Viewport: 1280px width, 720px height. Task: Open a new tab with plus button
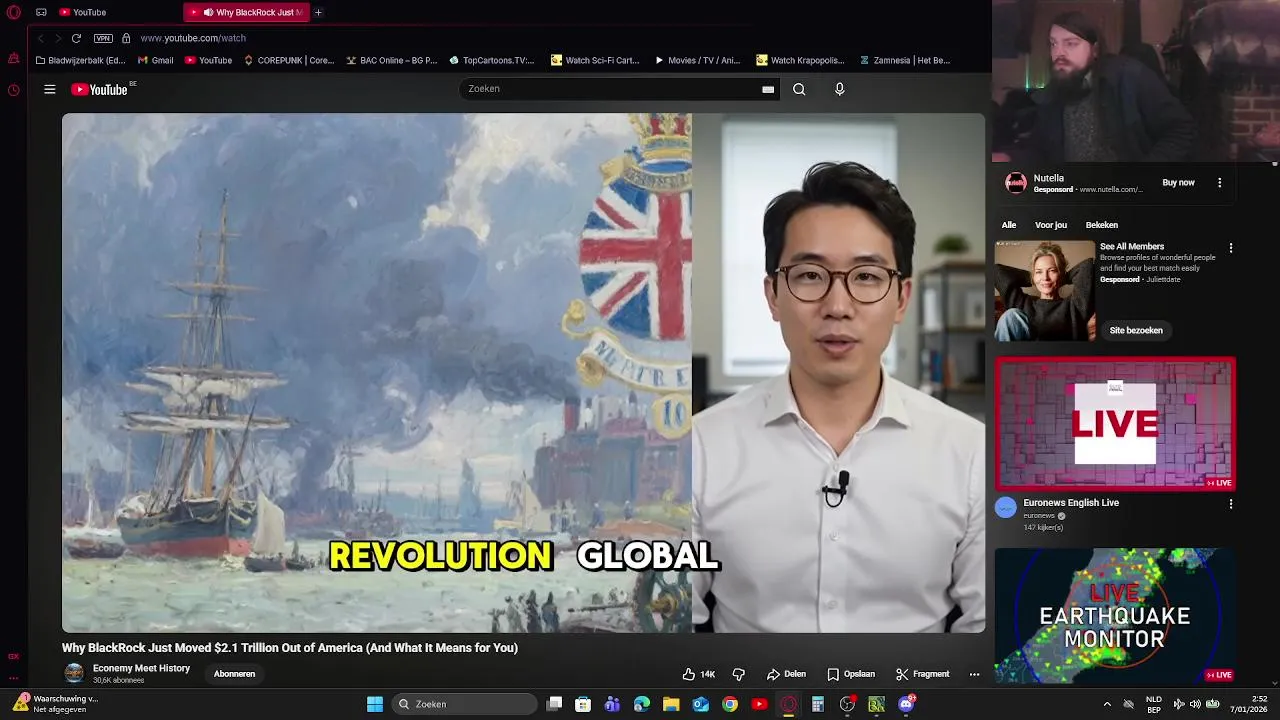[318, 12]
